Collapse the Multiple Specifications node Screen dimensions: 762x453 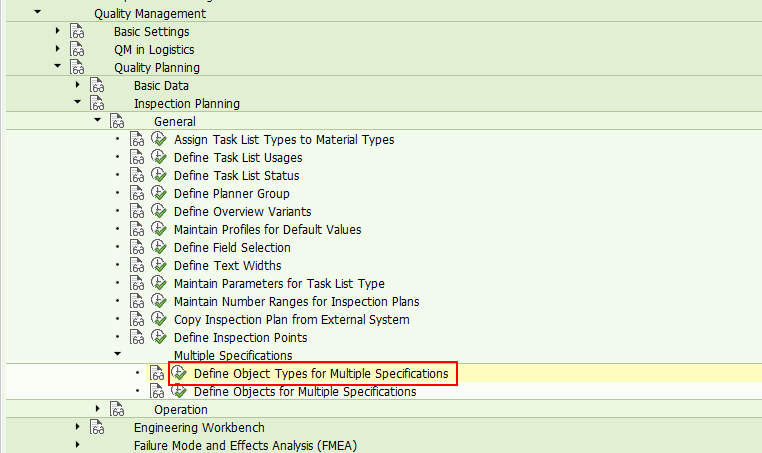(118, 356)
